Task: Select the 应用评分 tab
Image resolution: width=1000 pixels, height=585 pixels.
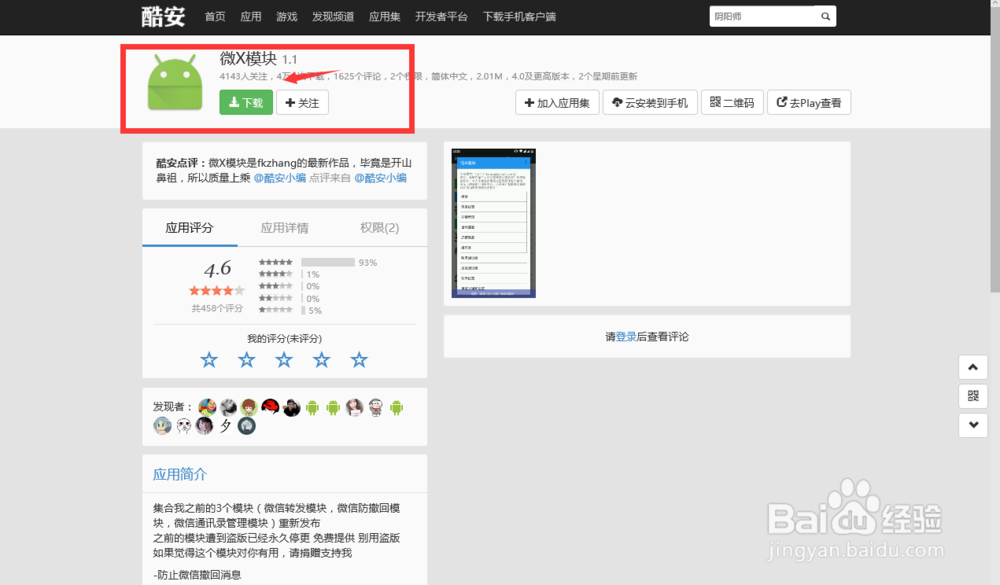Action: (189, 228)
